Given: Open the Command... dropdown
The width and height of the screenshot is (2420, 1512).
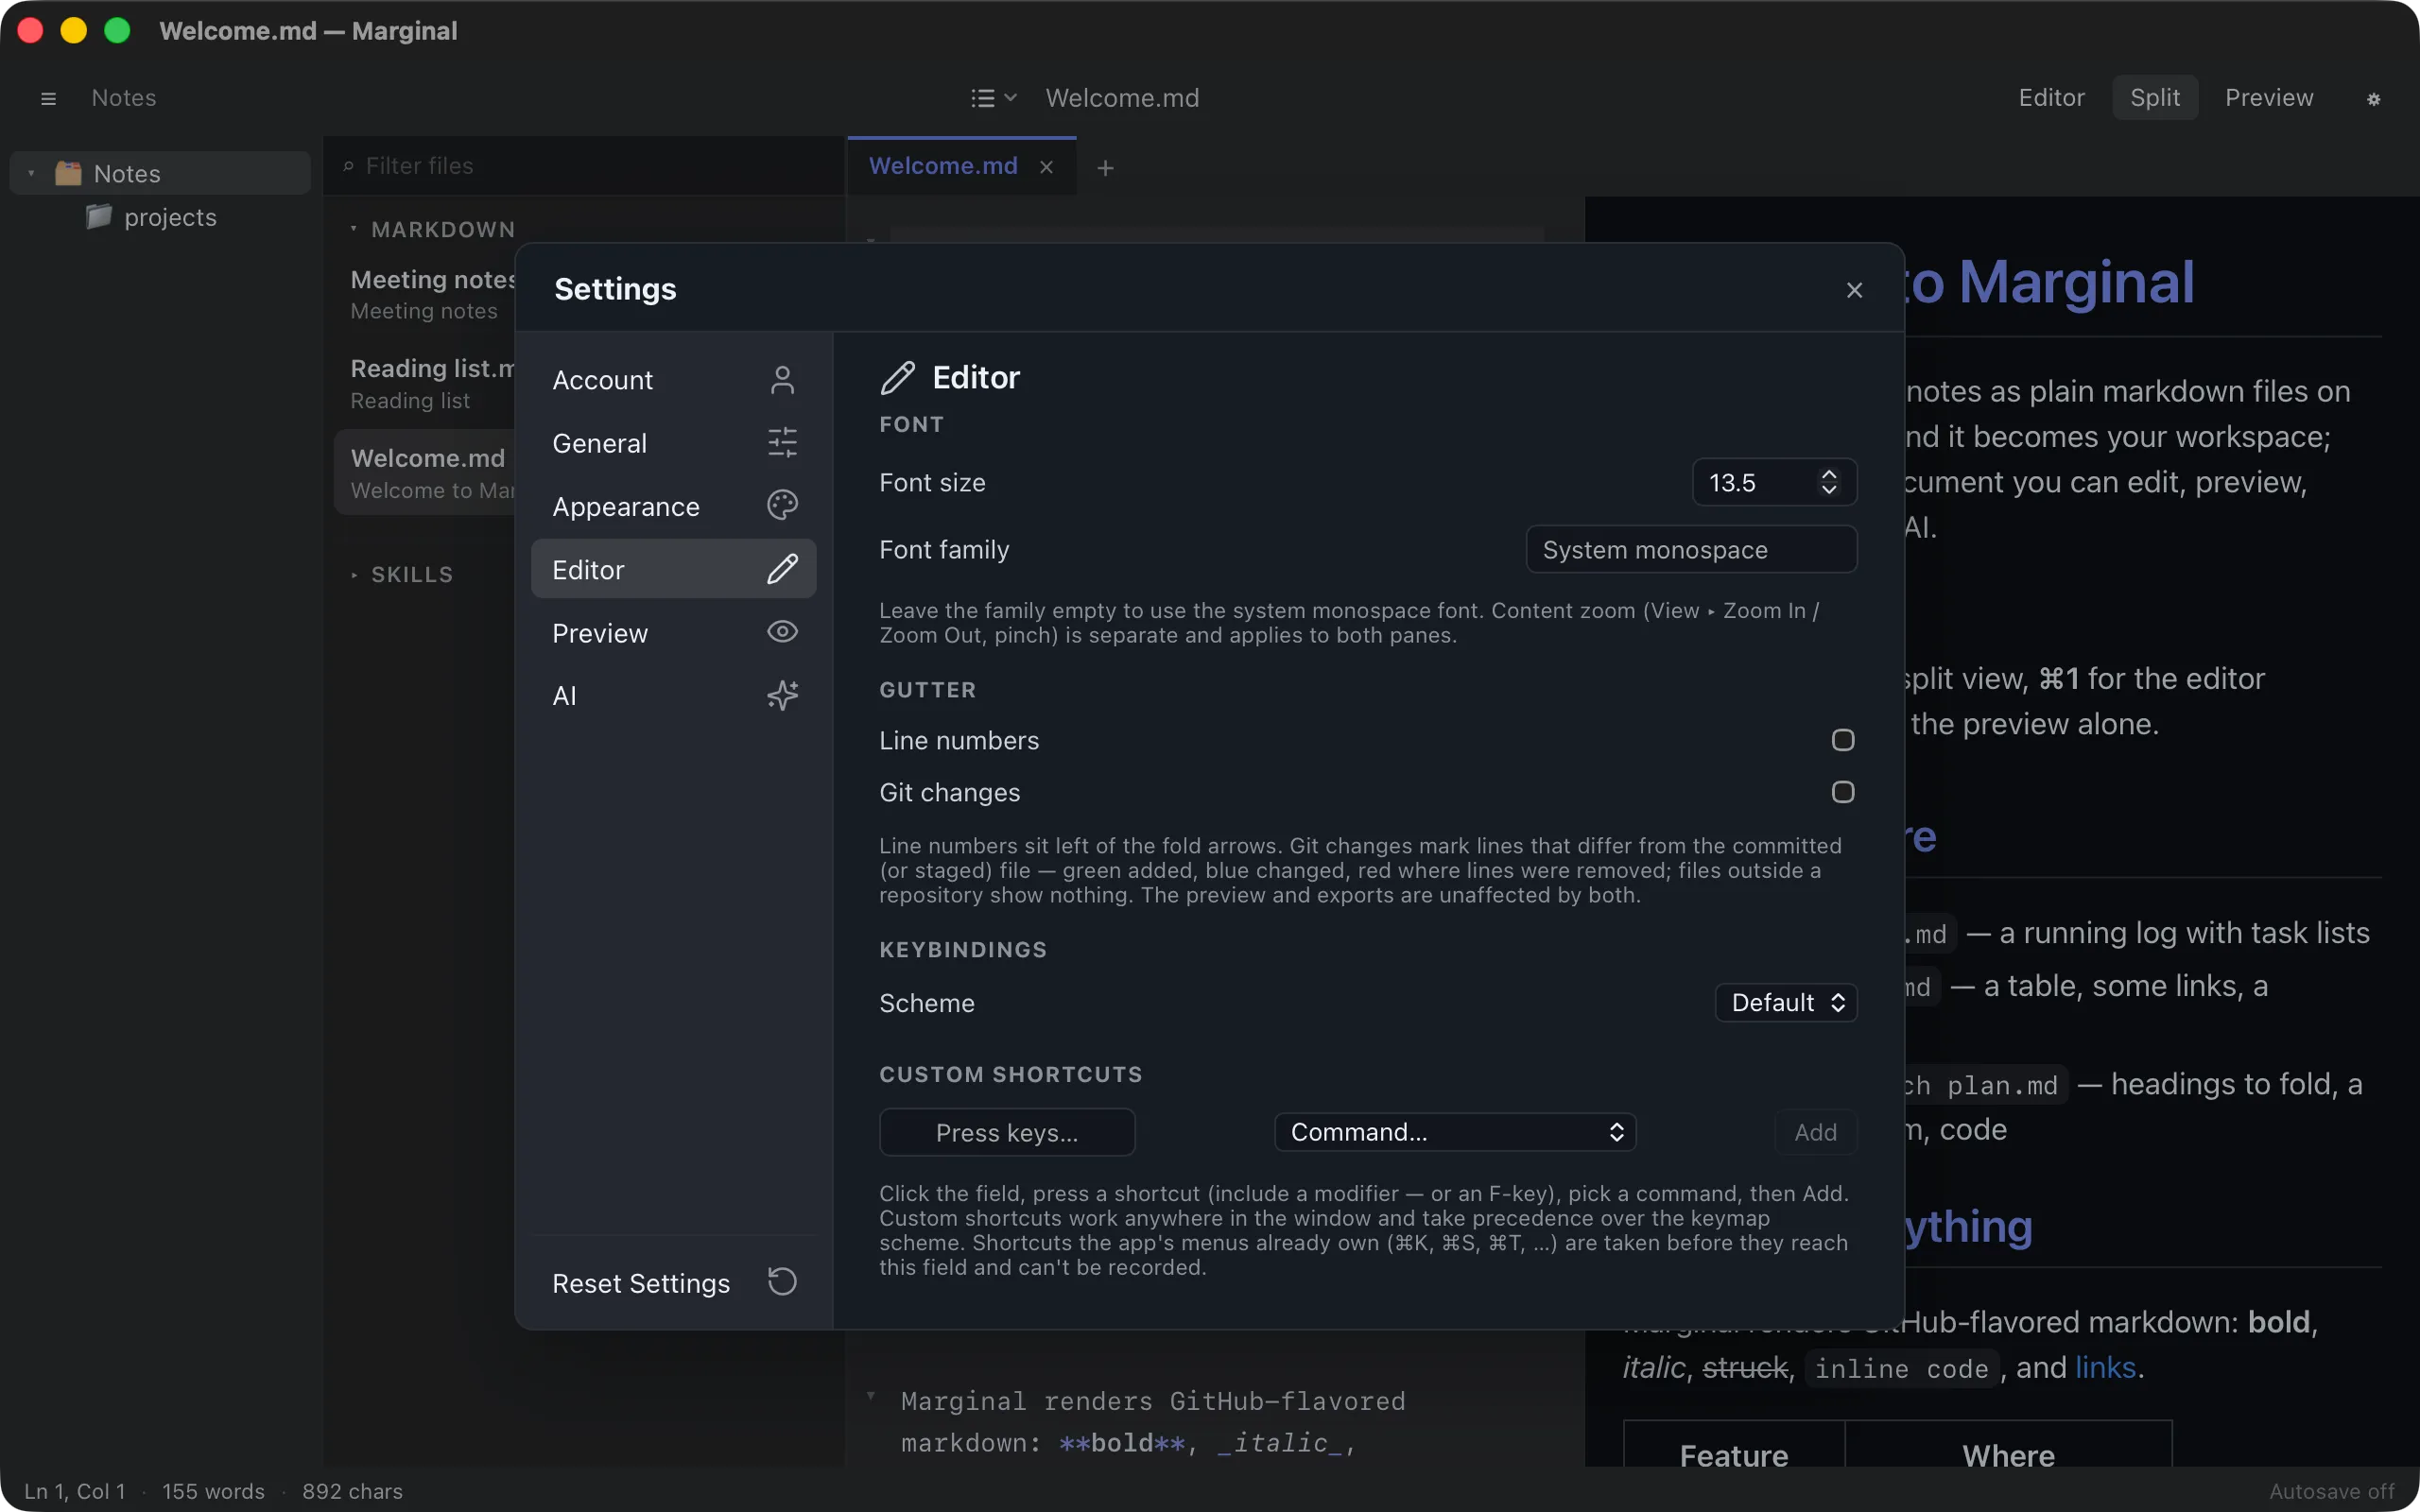Looking at the screenshot, I should pyautogui.click(x=1455, y=1132).
